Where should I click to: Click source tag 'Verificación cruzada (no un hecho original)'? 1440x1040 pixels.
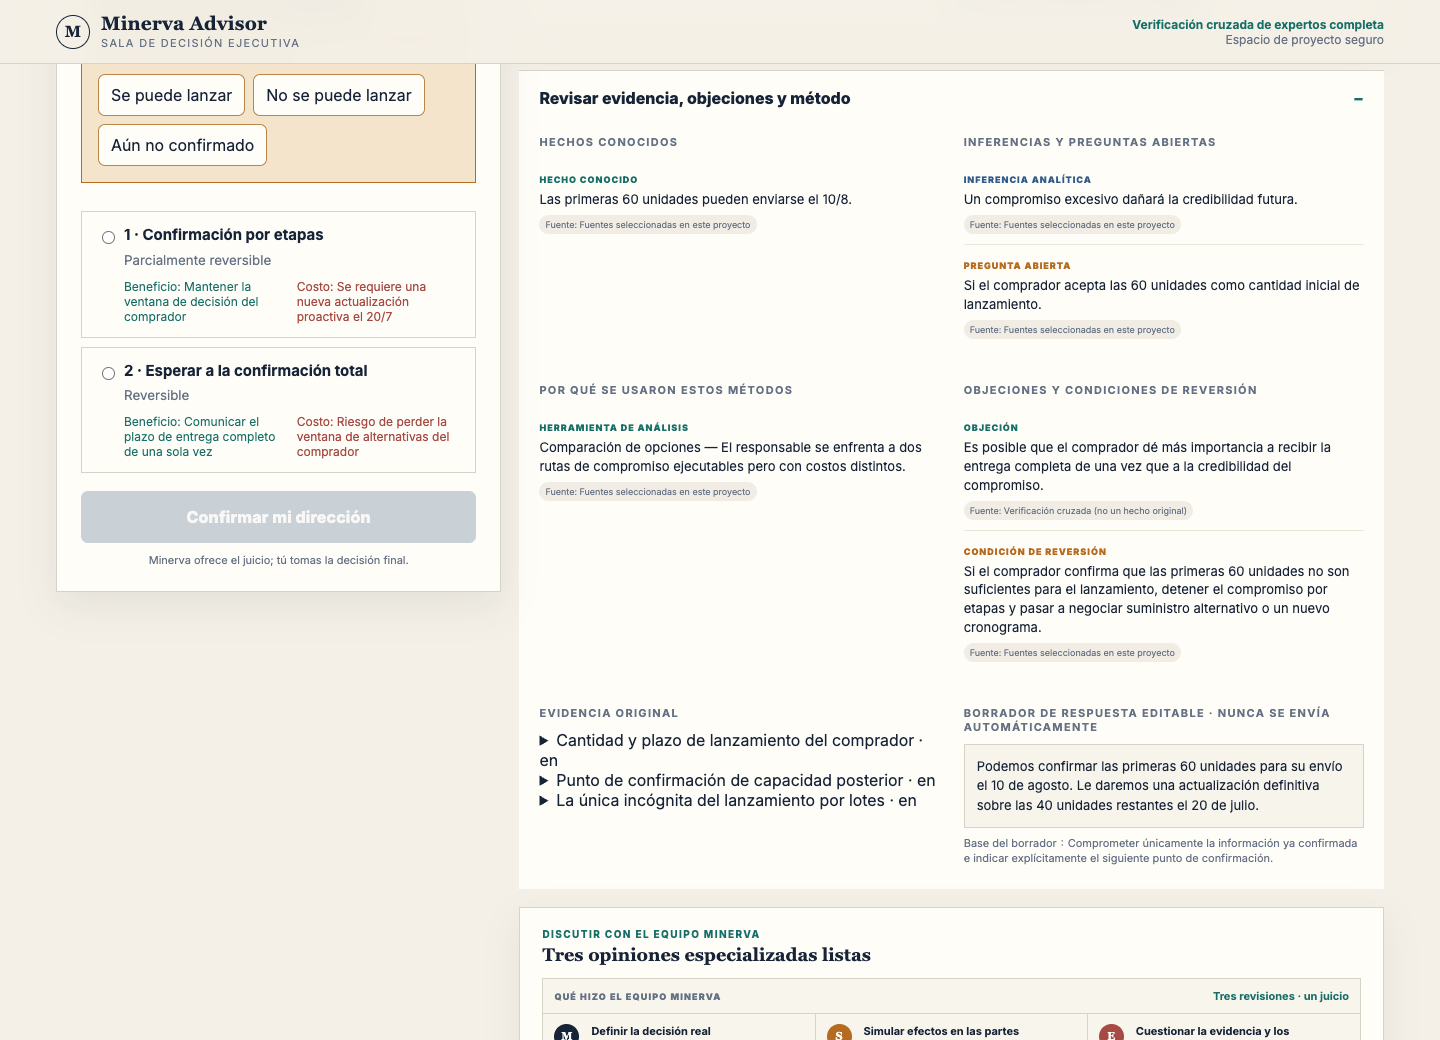[x=1078, y=511]
